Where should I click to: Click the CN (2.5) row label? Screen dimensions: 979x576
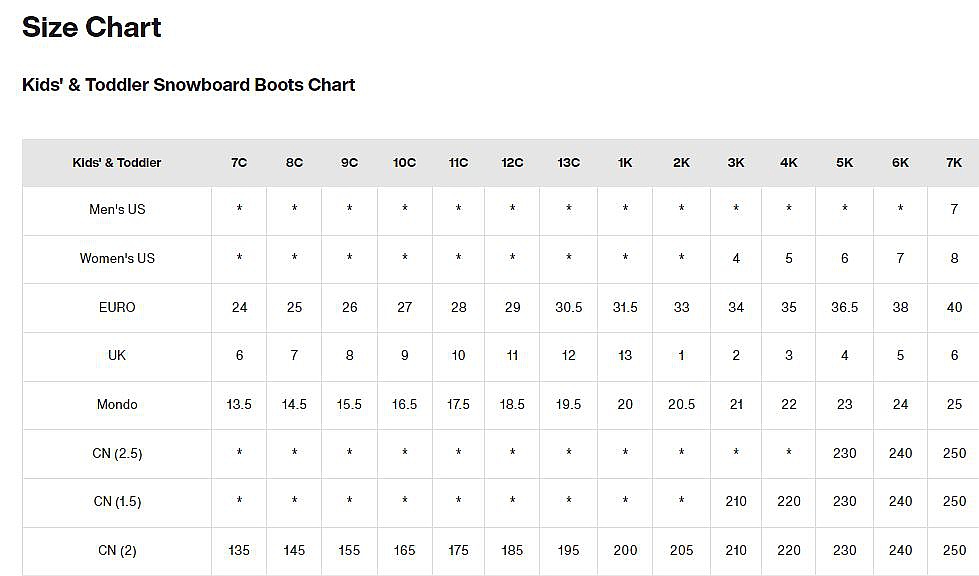[x=117, y=454]
